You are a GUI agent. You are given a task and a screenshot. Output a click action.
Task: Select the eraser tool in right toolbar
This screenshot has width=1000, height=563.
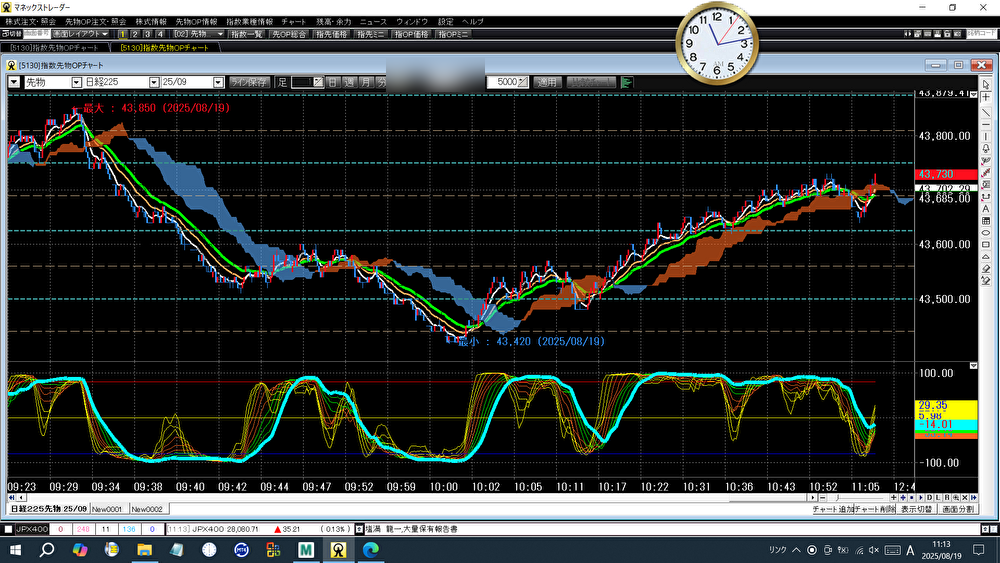point(986,269)
